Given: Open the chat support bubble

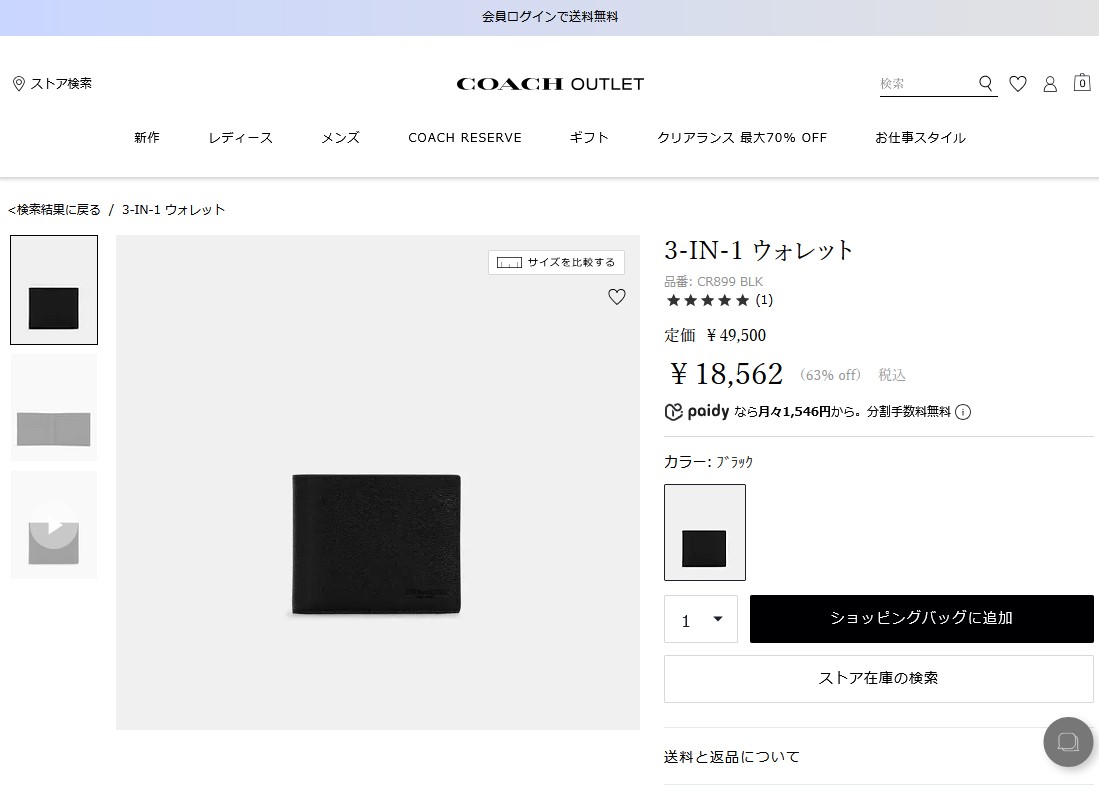Looking at the screenshot, I should click(x=1068, y=742).
